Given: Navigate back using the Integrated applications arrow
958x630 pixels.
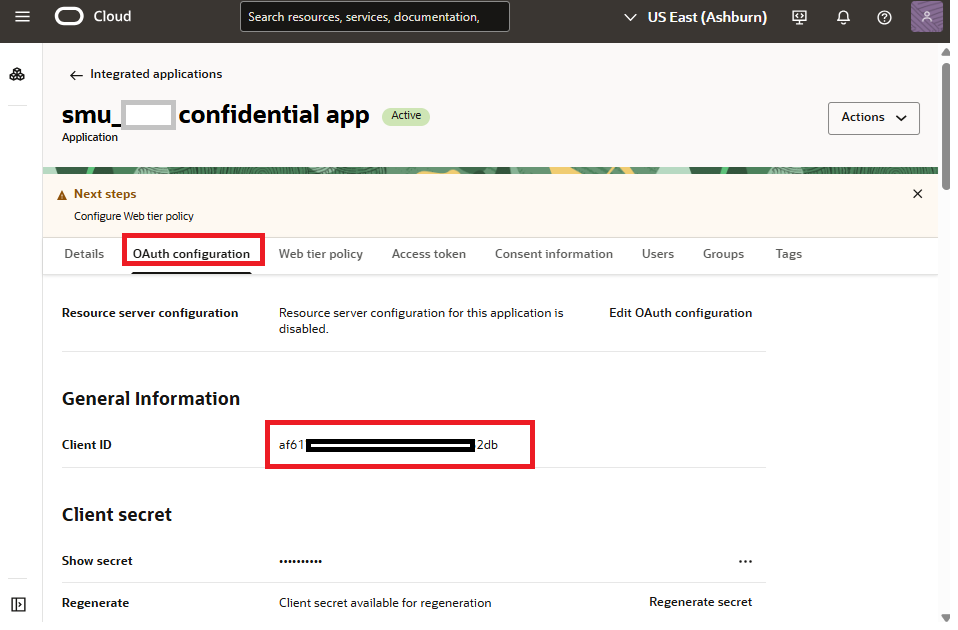Looking at the screenshot, I should pos(77,73).
